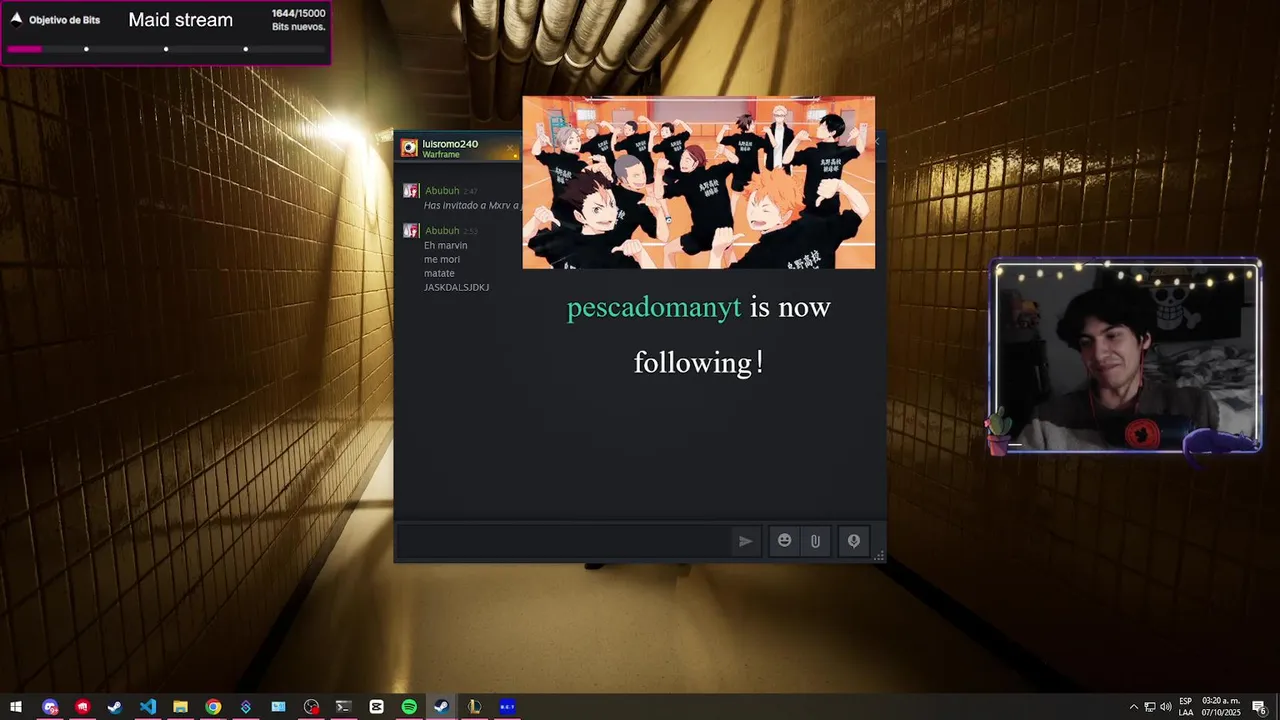Click the pescadomanyt follower name
The width and height of the screenshot is (1280, 720).
(x=654, y=308)
